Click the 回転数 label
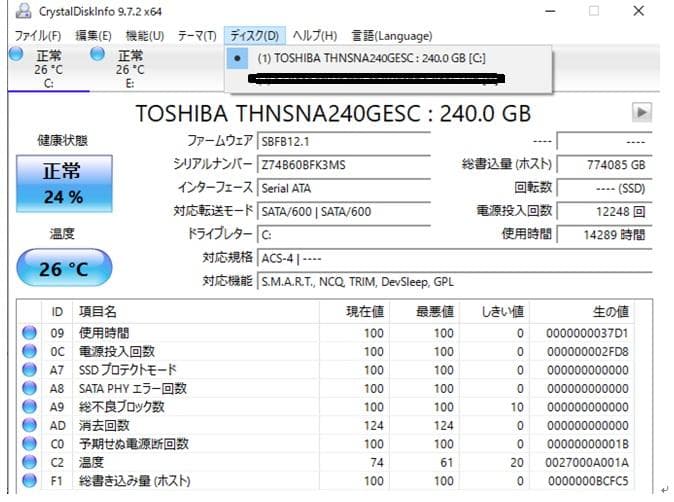Viewport: 674px width, 502px height. click(x=533, y=187)
